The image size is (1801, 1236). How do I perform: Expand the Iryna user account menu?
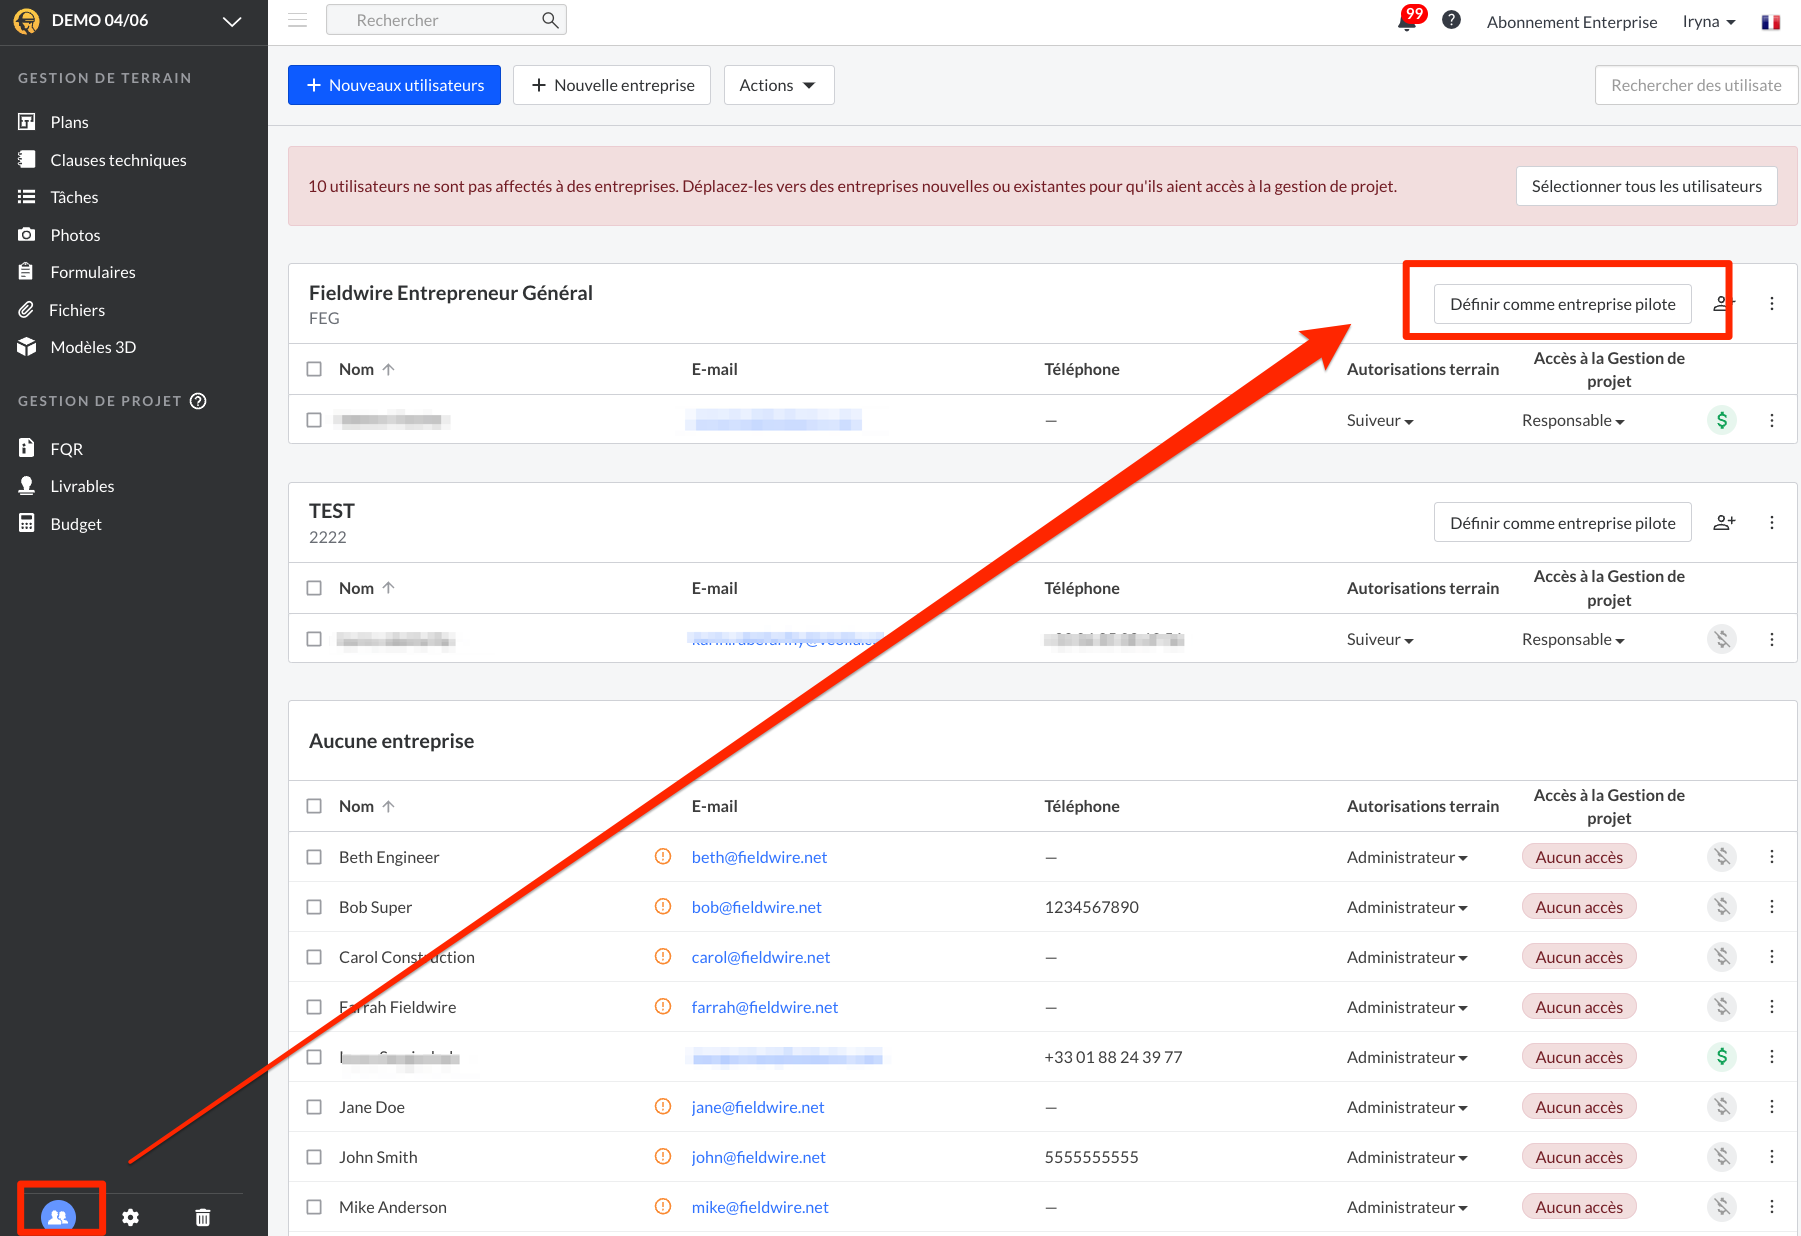click(x=1708, y=22)
